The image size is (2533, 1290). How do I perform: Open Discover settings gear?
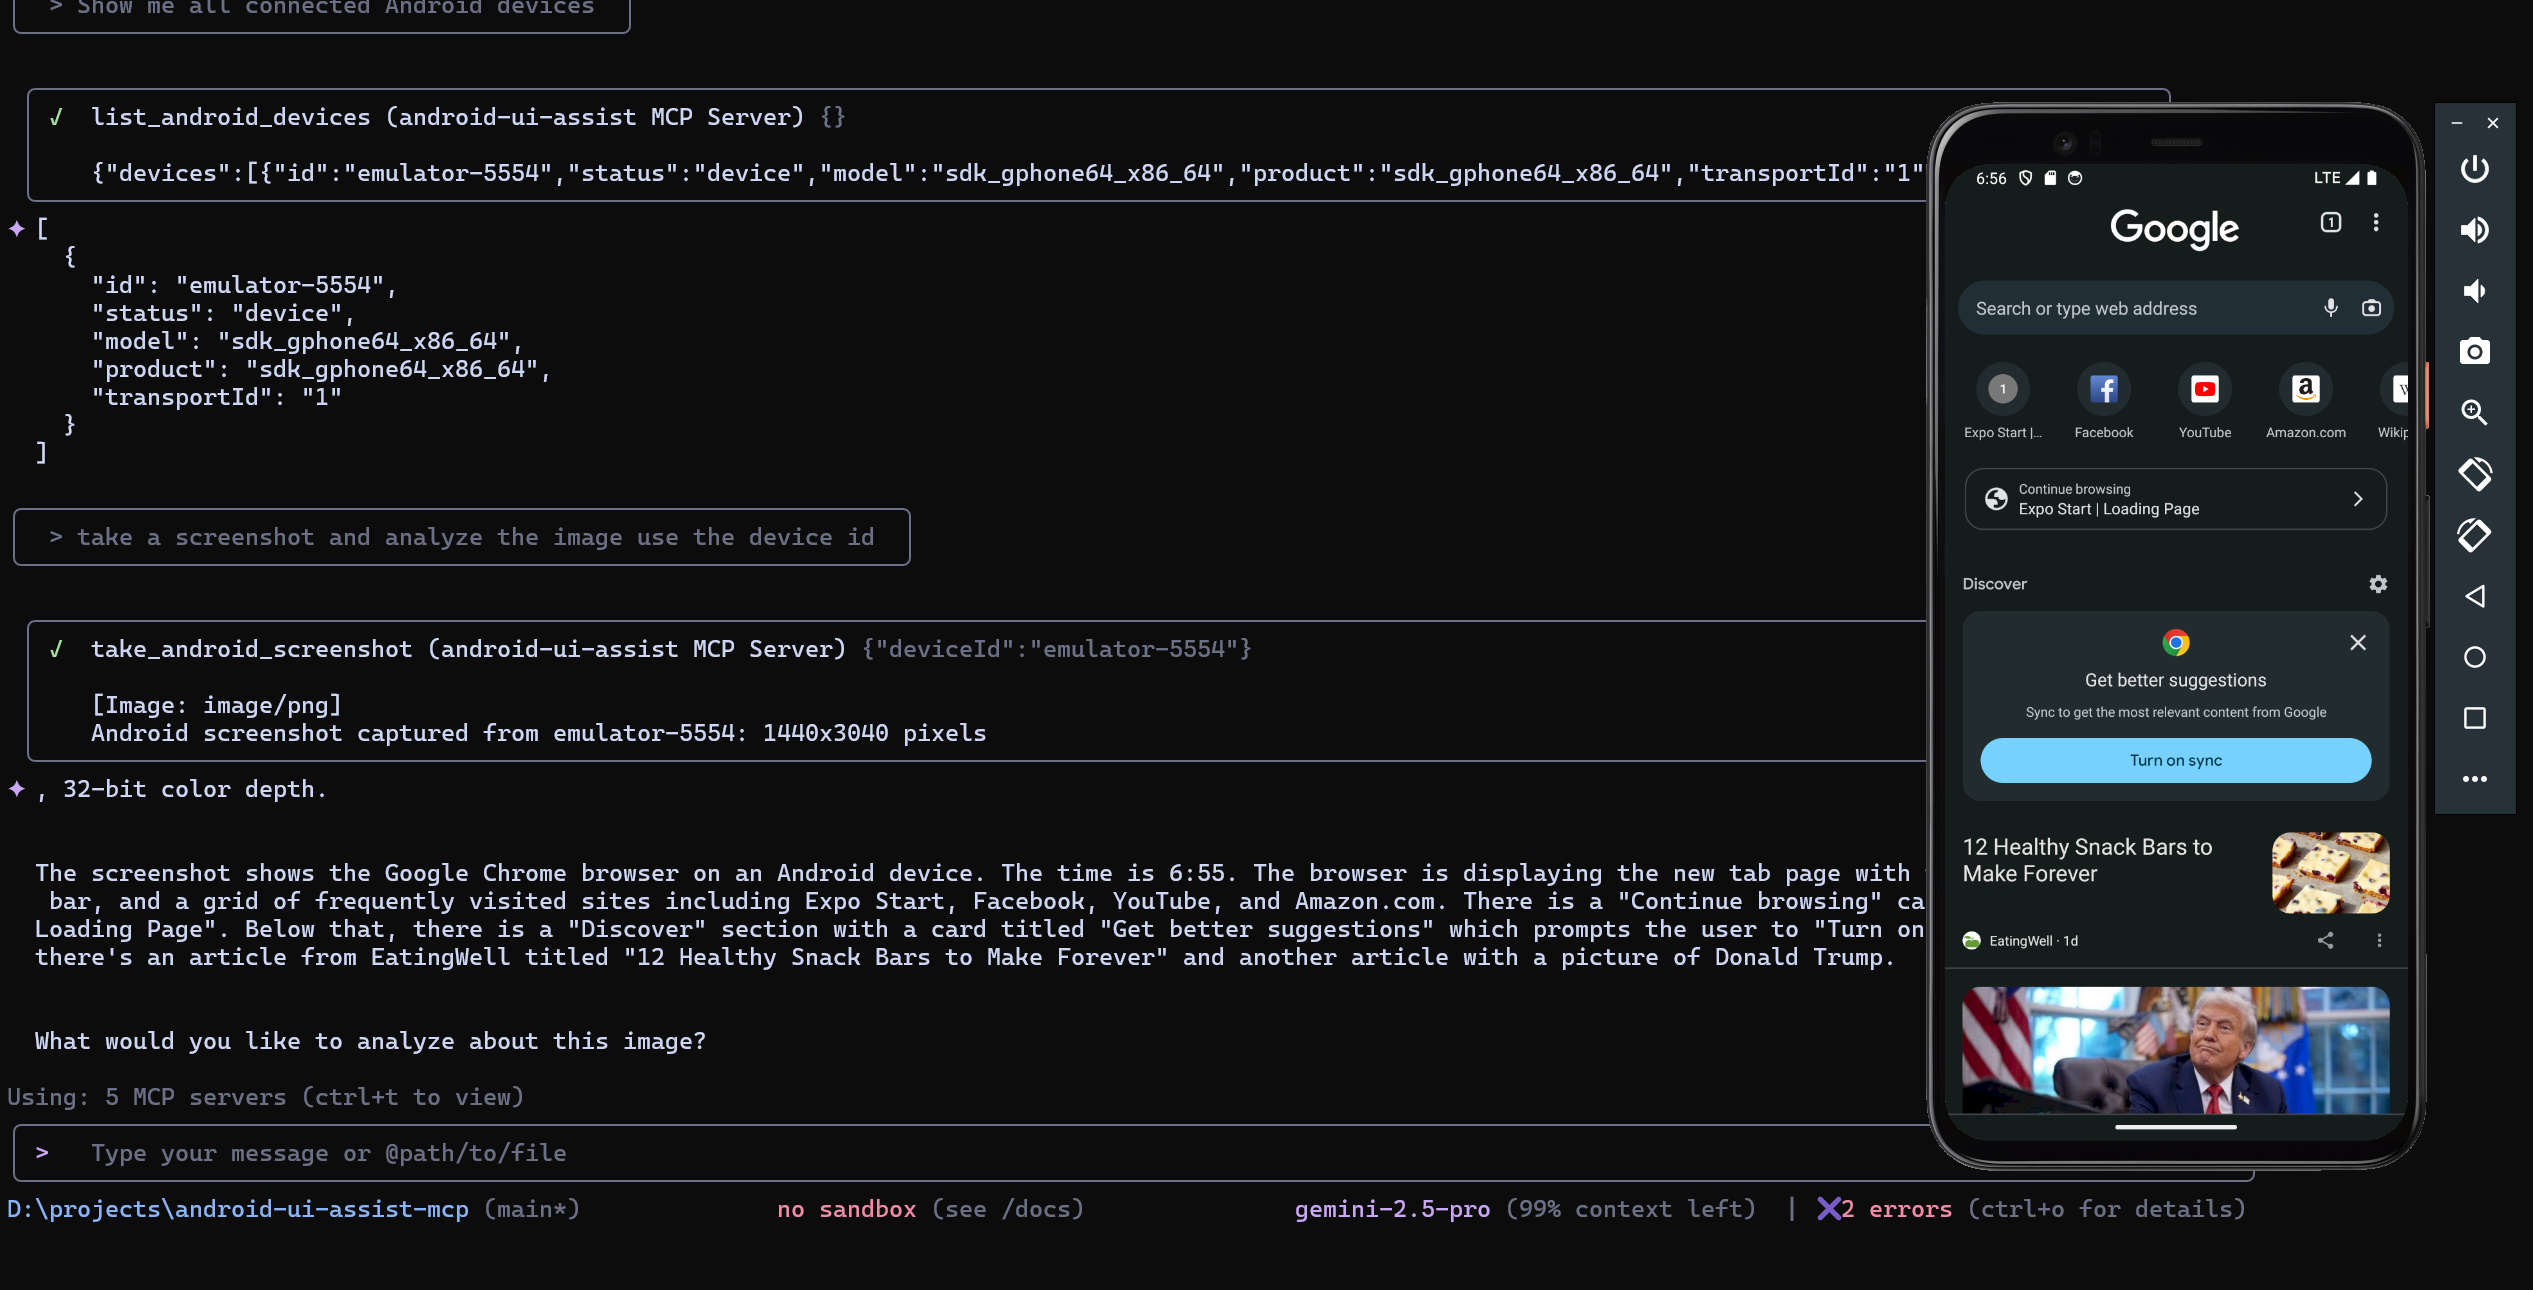[2378, 584]
